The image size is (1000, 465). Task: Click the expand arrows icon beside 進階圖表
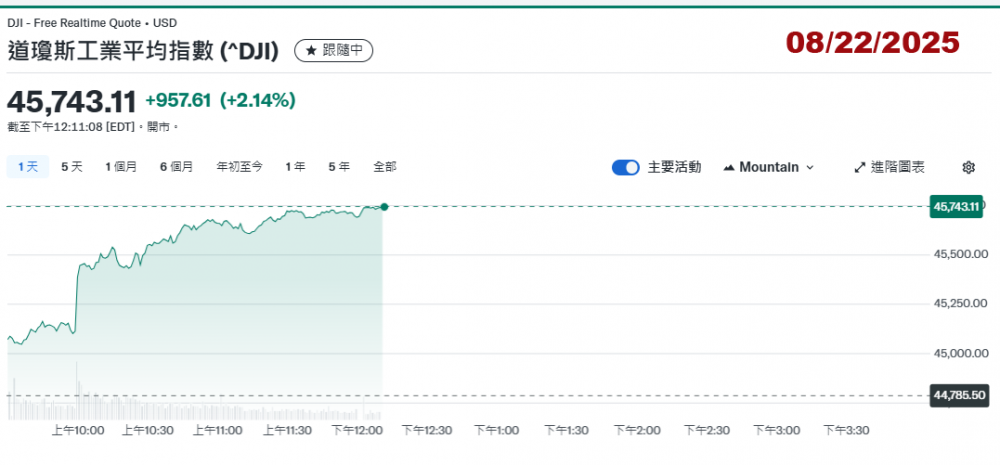coord(859,167)
